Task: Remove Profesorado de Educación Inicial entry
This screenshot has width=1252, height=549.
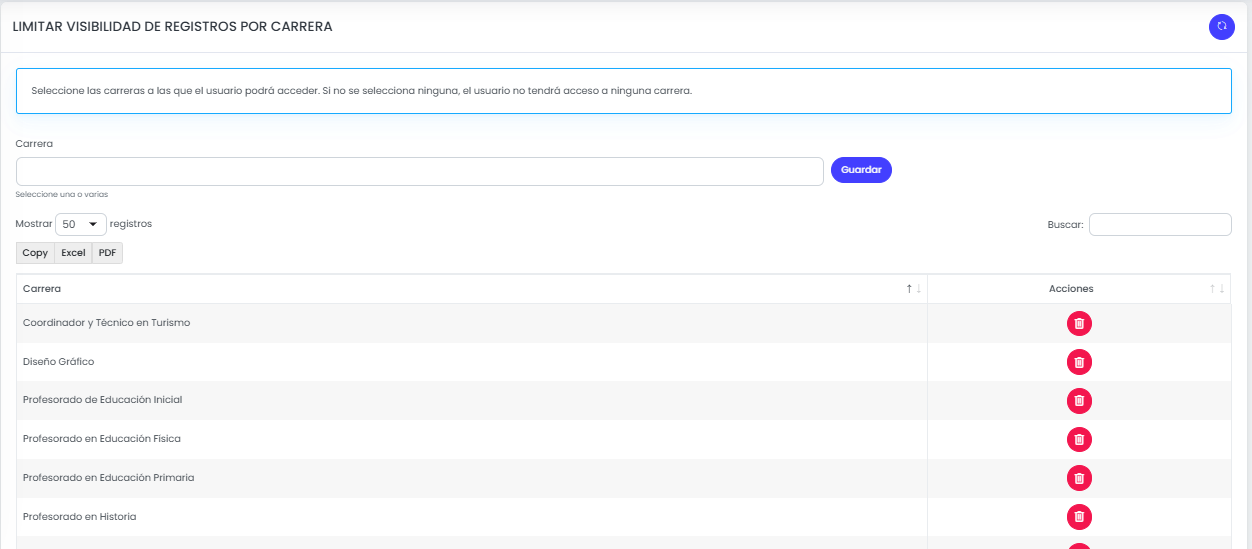Action: pos(1079,401)
